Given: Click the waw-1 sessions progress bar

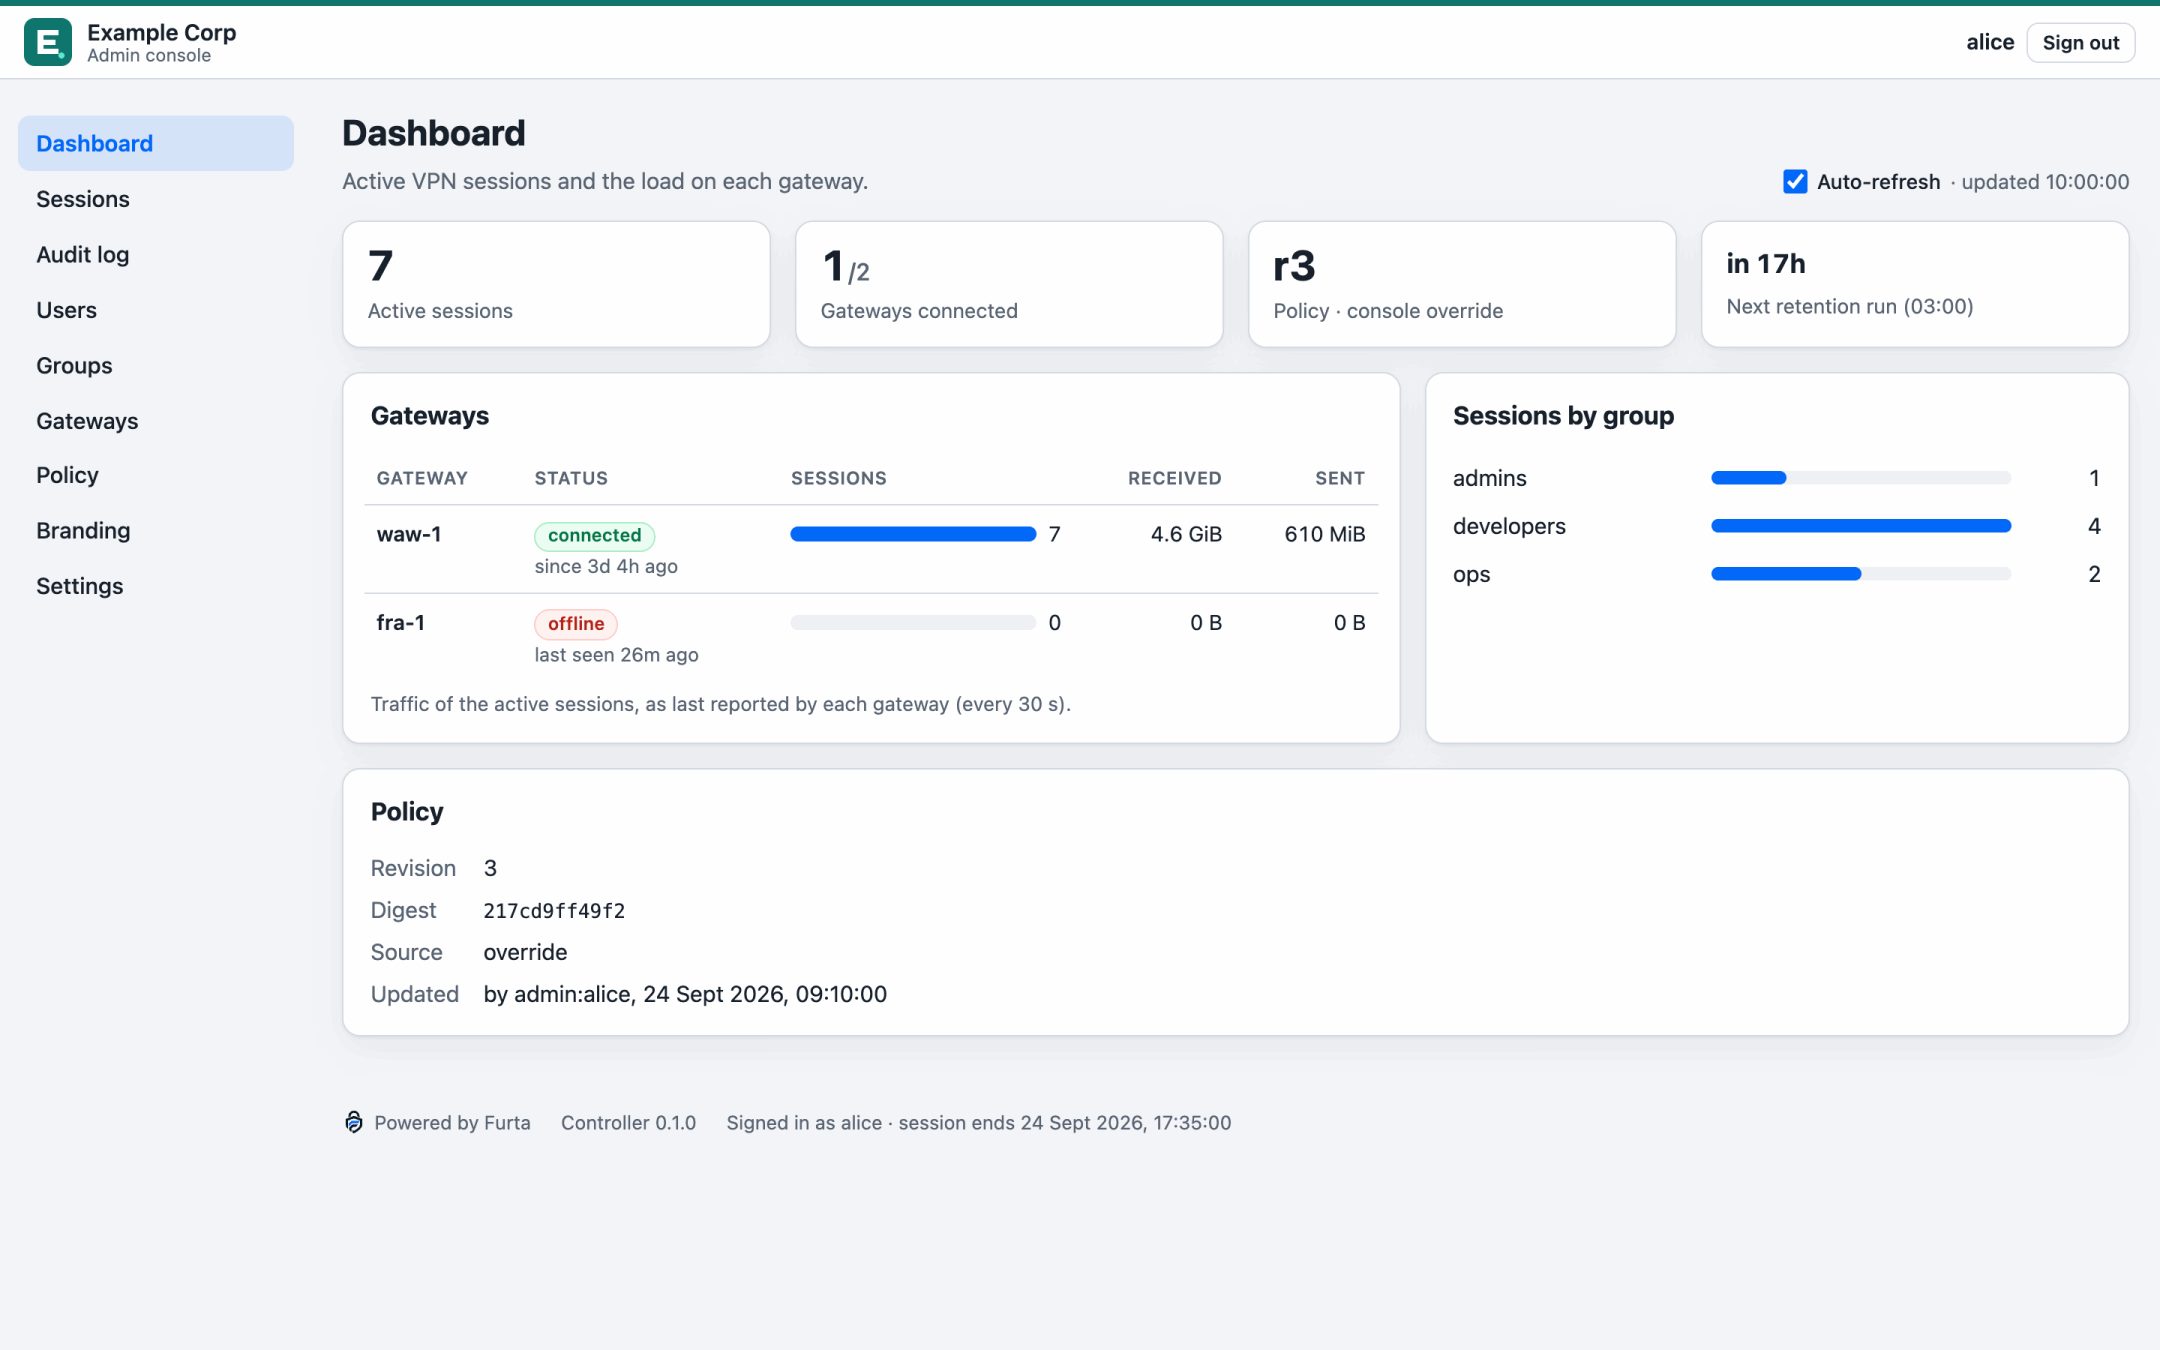Looking at the screenshot, I should [x=913, y=534].
